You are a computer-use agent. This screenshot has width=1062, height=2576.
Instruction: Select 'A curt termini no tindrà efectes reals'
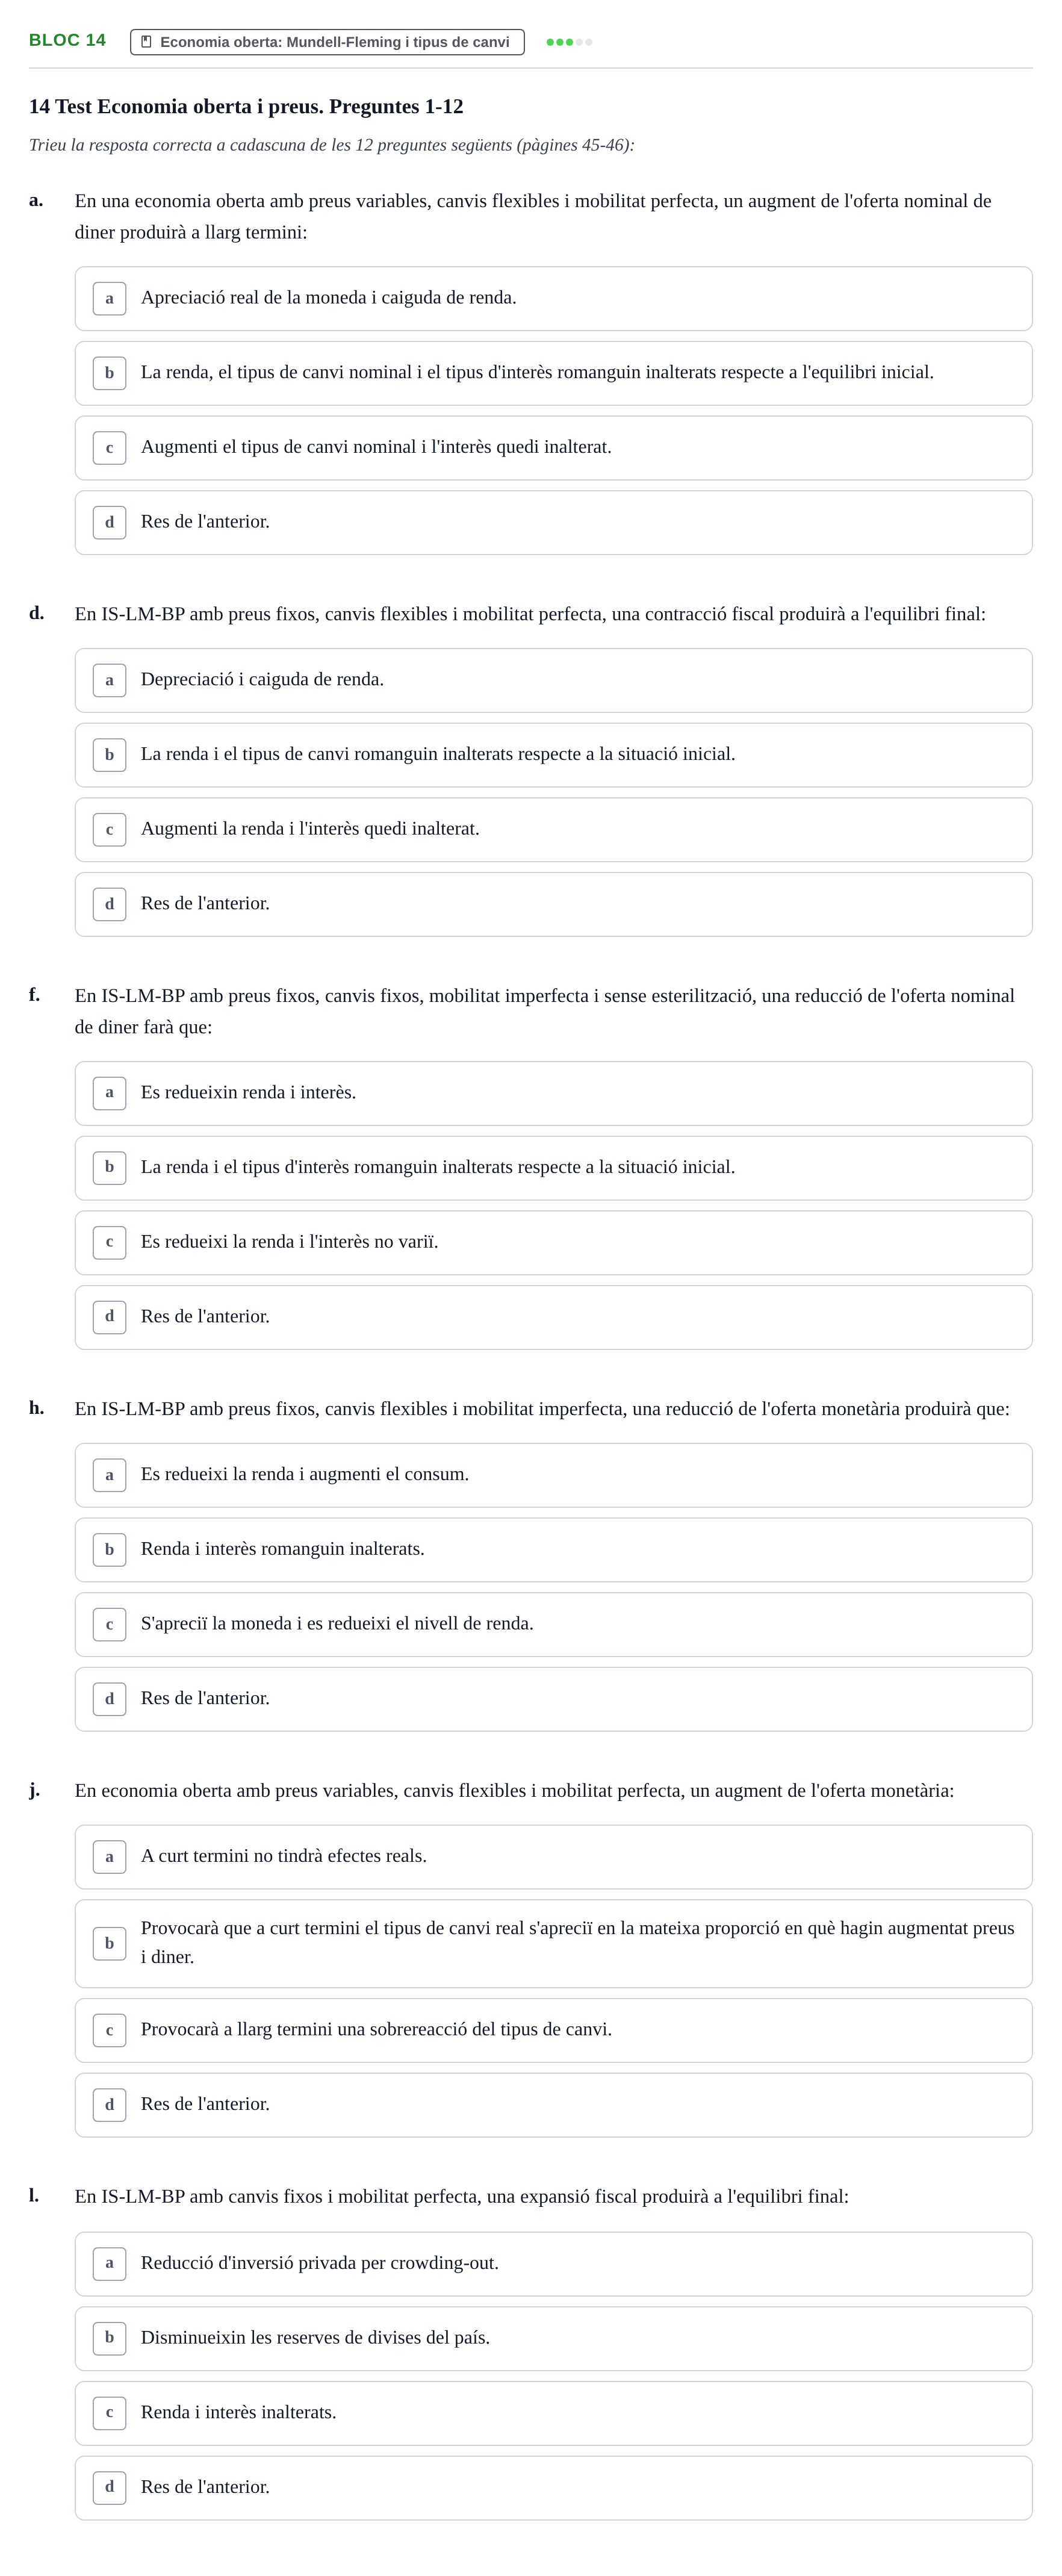pos(553,1857)
